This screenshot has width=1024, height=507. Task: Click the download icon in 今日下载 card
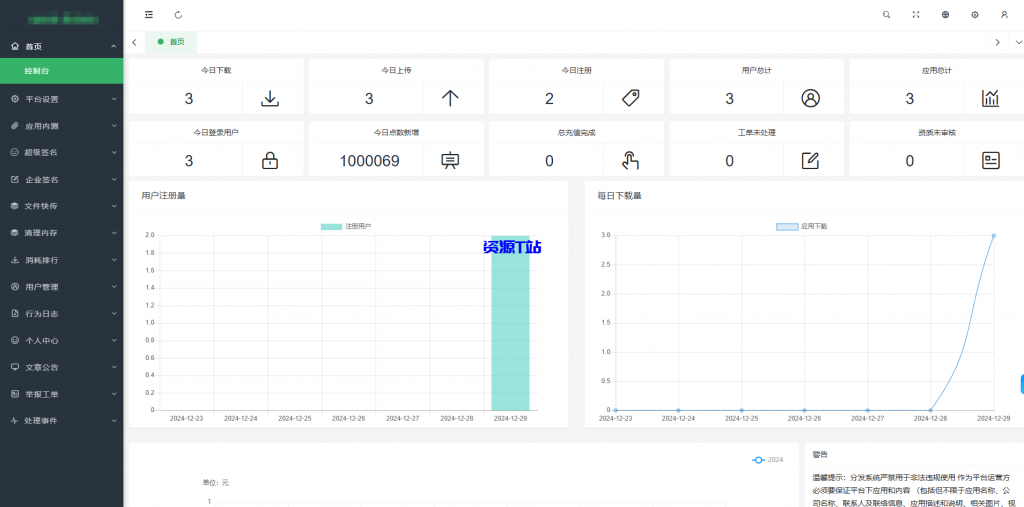[x=270, y=98]
